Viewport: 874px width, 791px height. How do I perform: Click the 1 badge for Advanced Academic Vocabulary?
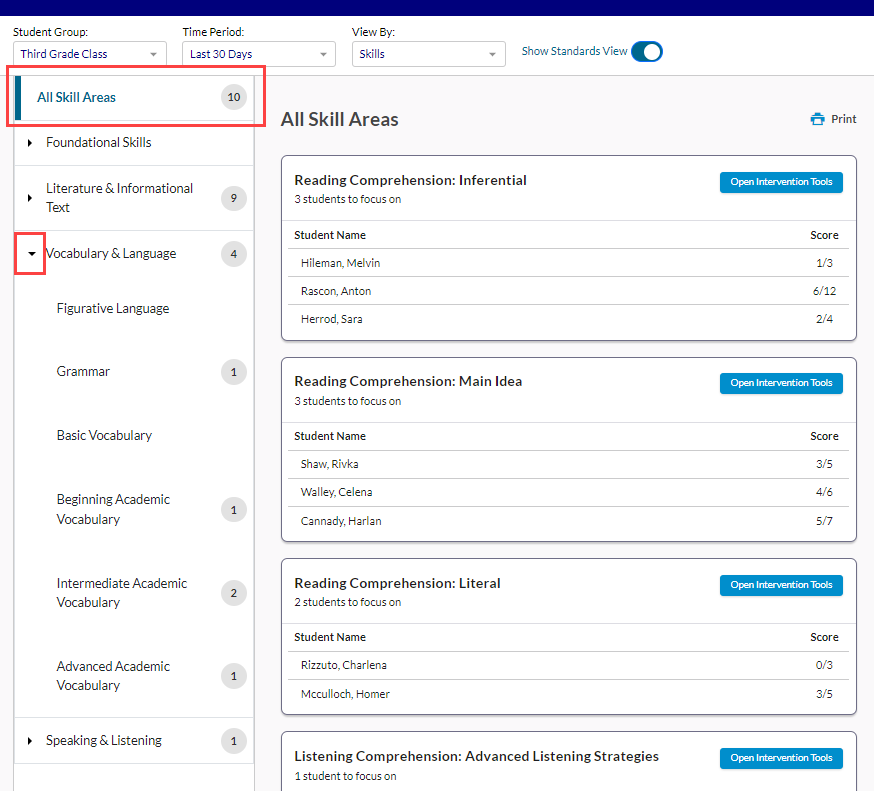point(233,676)
